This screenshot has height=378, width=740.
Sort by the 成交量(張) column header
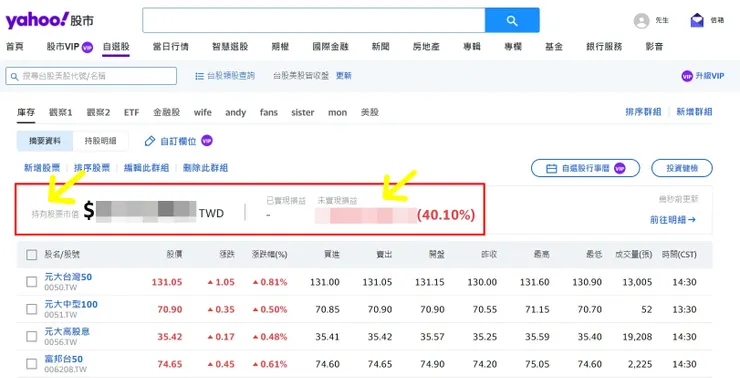[633, 255]
